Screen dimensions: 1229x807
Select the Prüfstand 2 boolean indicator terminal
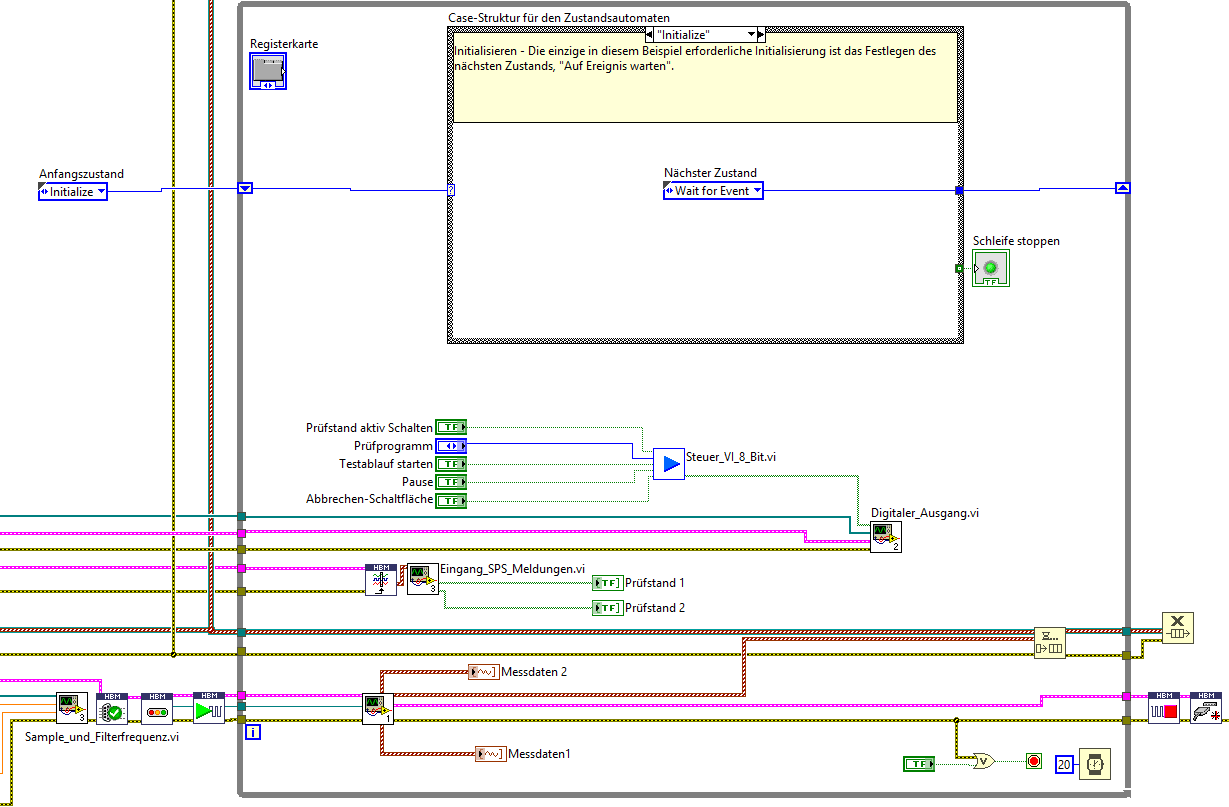tap(607, 608)
